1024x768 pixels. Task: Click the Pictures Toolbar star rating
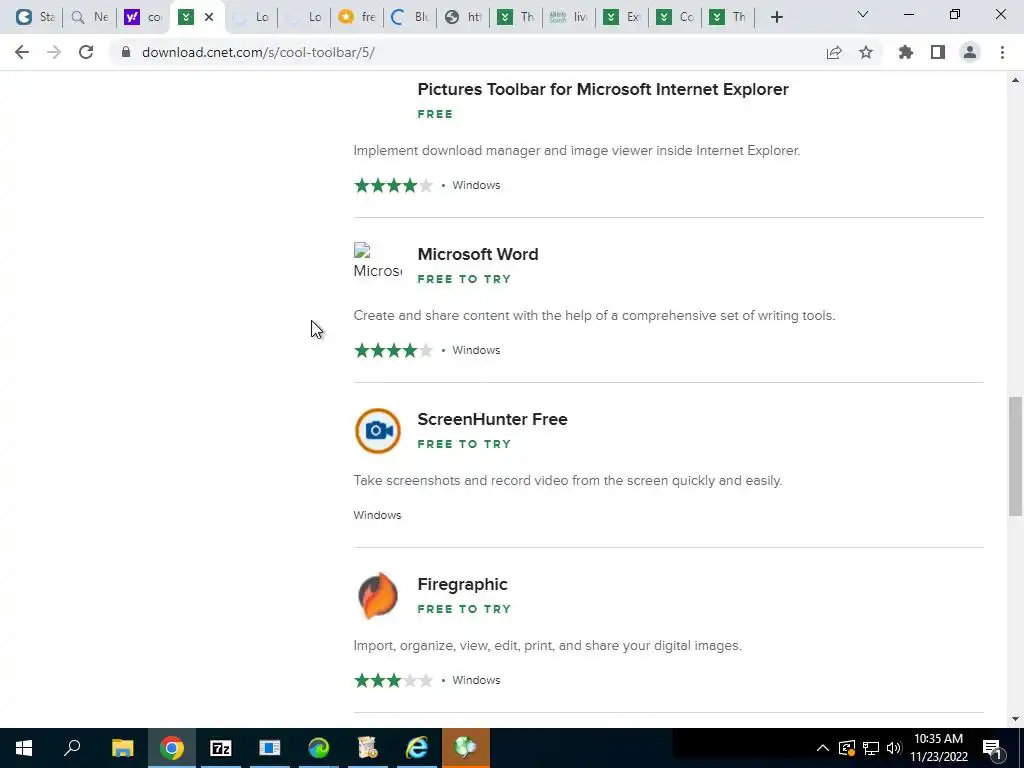pos(393,185)
